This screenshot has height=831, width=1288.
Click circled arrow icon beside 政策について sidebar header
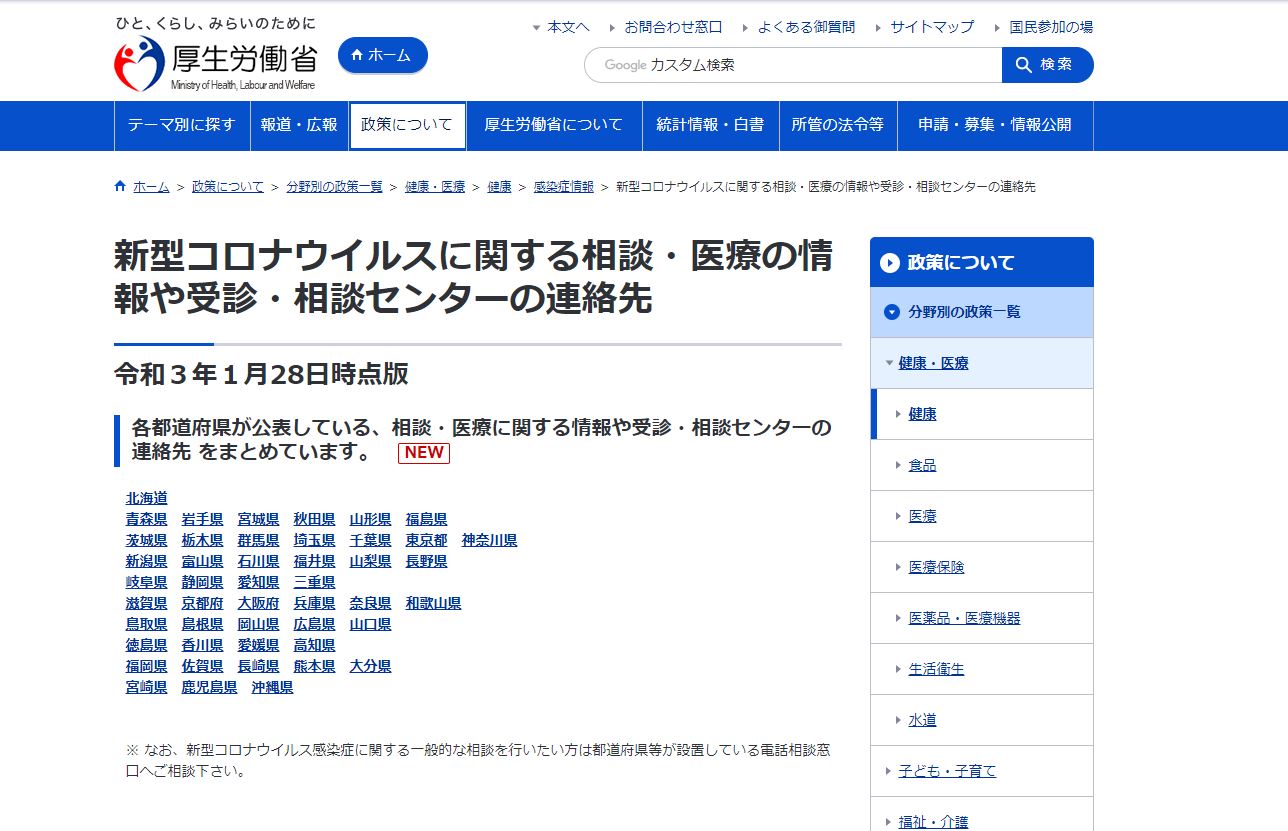coord(890,263)
